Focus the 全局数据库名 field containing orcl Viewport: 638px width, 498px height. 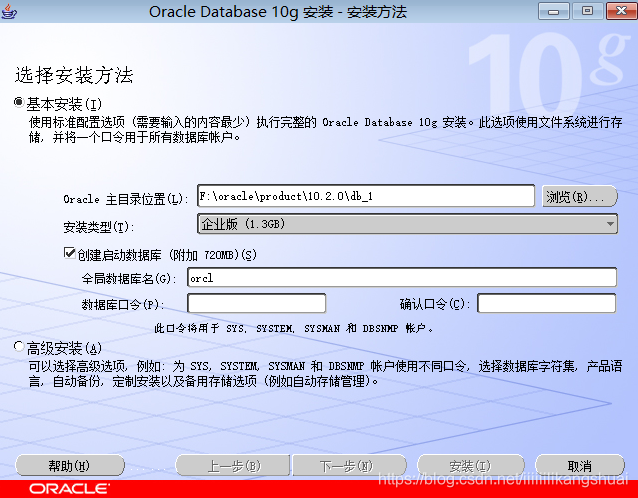click(x=402, y=277)
